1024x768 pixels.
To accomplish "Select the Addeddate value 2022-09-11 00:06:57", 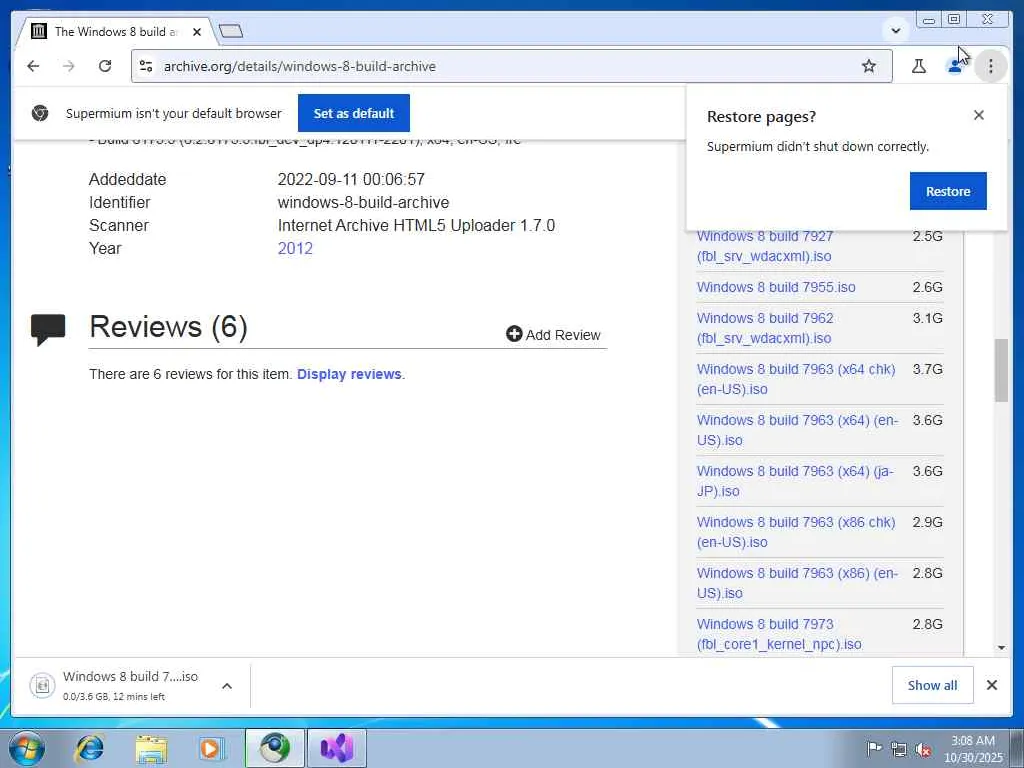I will 351,180.
